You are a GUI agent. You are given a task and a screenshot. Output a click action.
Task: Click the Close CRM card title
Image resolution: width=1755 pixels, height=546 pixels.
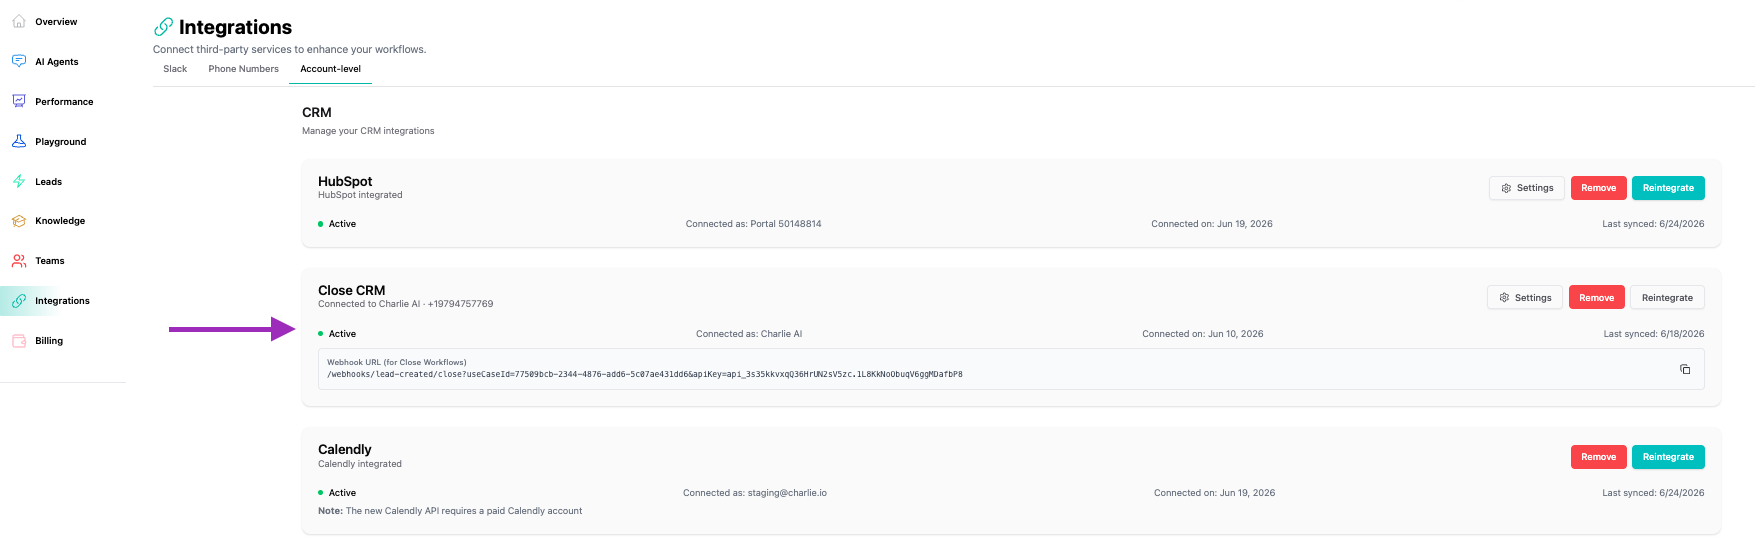351,290
